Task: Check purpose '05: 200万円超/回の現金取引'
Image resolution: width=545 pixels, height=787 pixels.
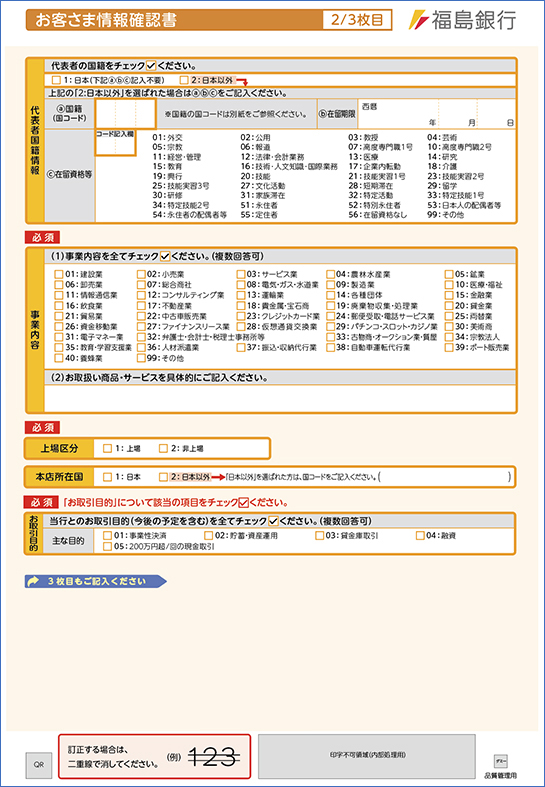Action: click(x=107, y=547)
